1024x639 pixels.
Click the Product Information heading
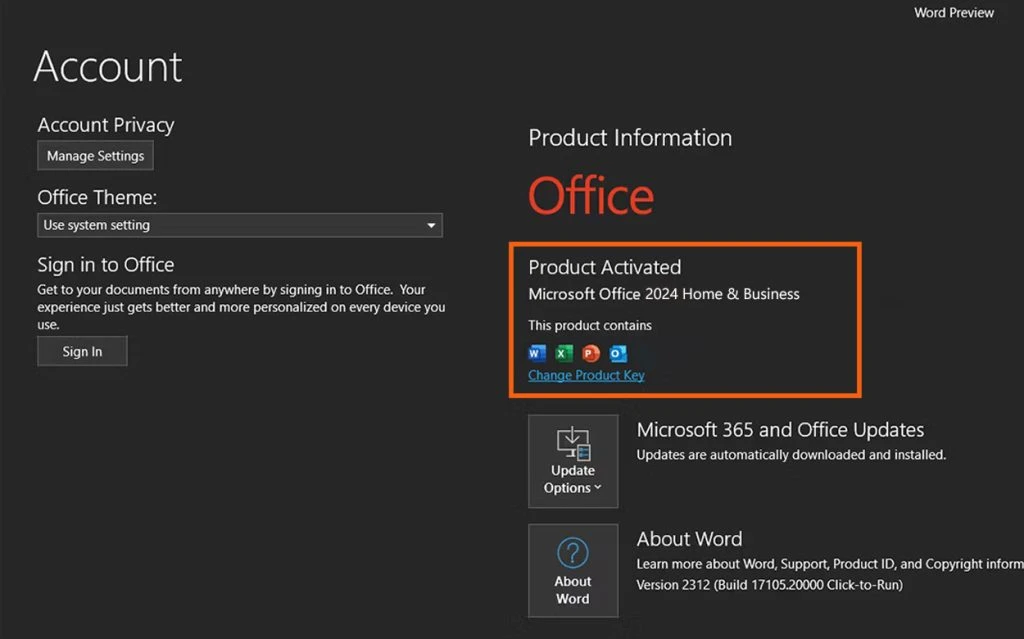630,138
